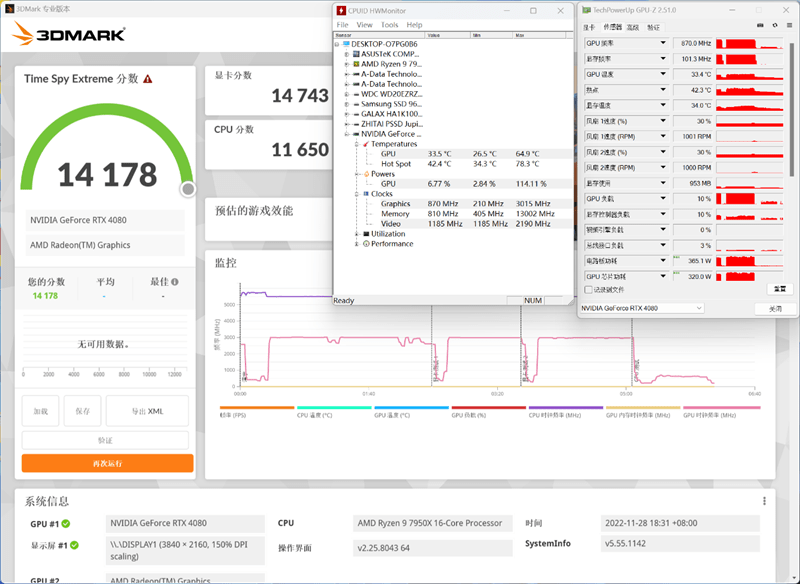Open the GPU 频率 sensor dropdown arrow
800x584 pixels.
663,43
